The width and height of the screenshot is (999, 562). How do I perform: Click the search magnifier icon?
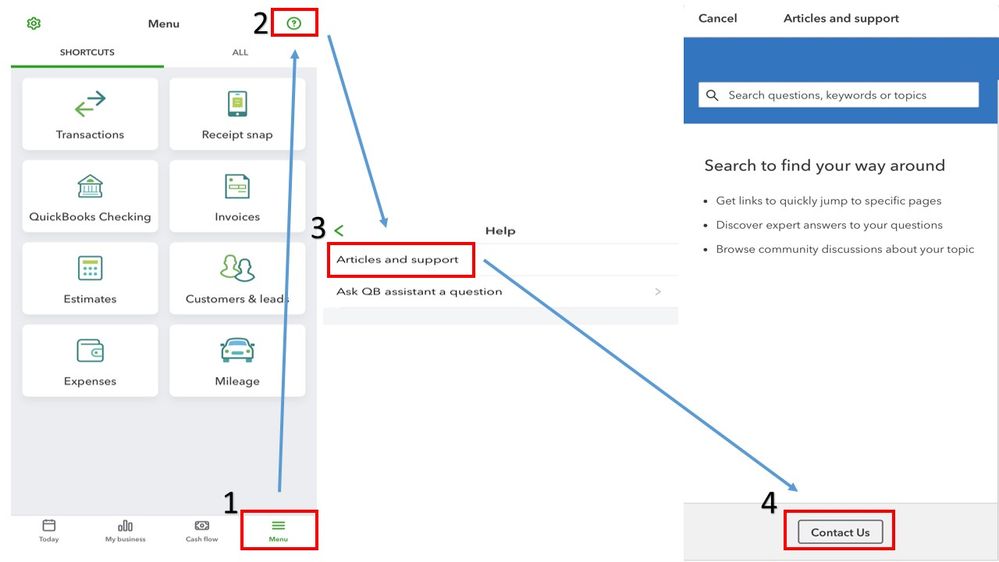(712, 95)
